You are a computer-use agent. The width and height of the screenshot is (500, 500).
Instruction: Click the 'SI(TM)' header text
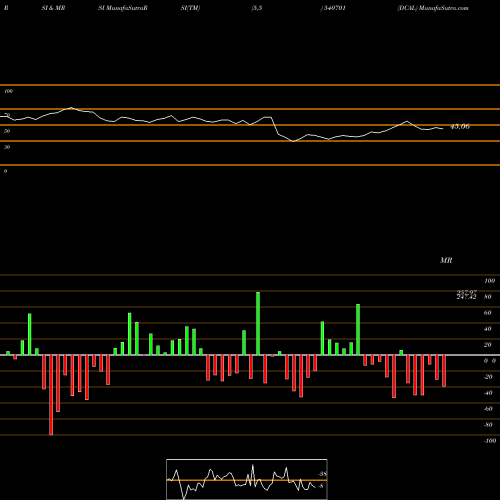click(x=190, y=8)
